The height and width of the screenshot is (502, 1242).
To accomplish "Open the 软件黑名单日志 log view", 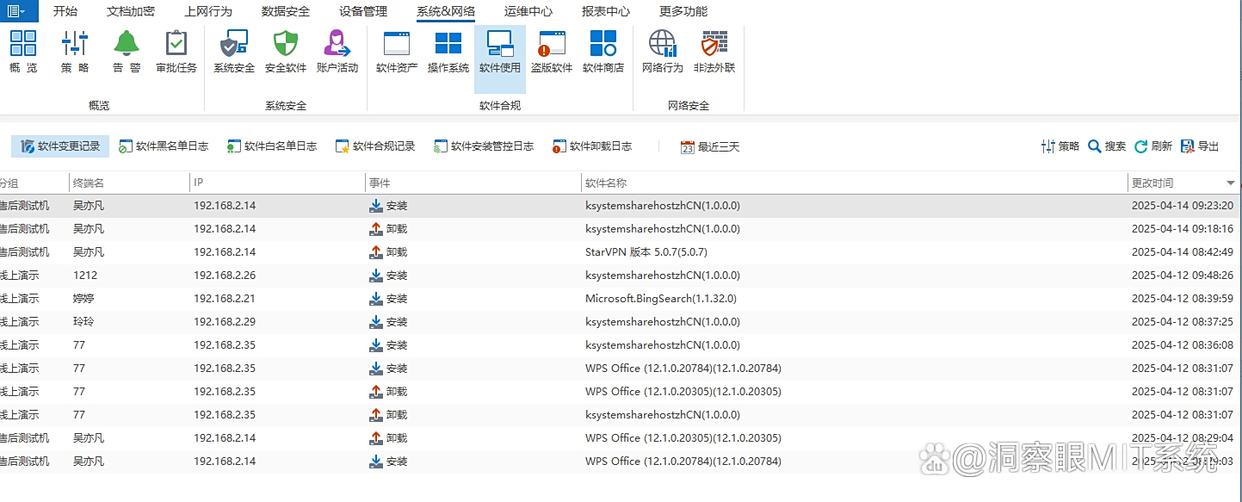I will (x=163, y=146).
